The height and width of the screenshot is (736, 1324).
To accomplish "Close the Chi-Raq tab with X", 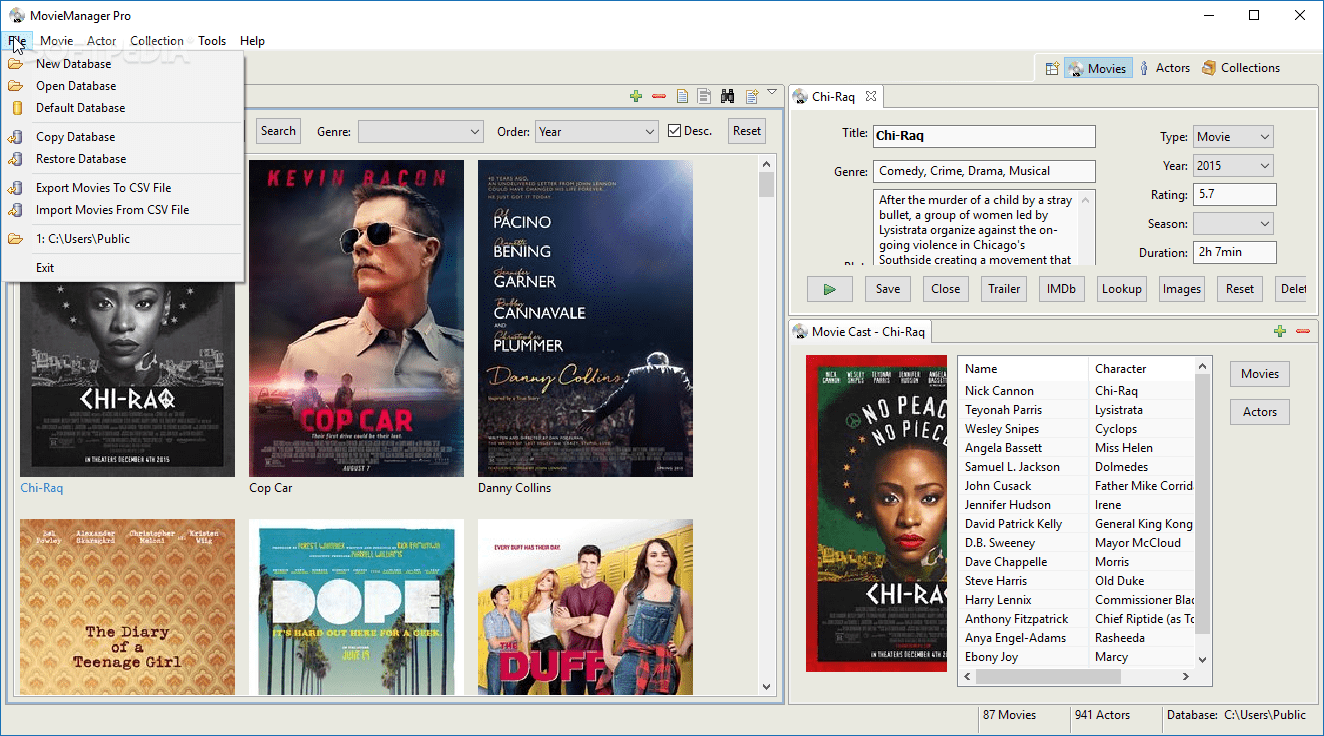I will click(870, 96).
